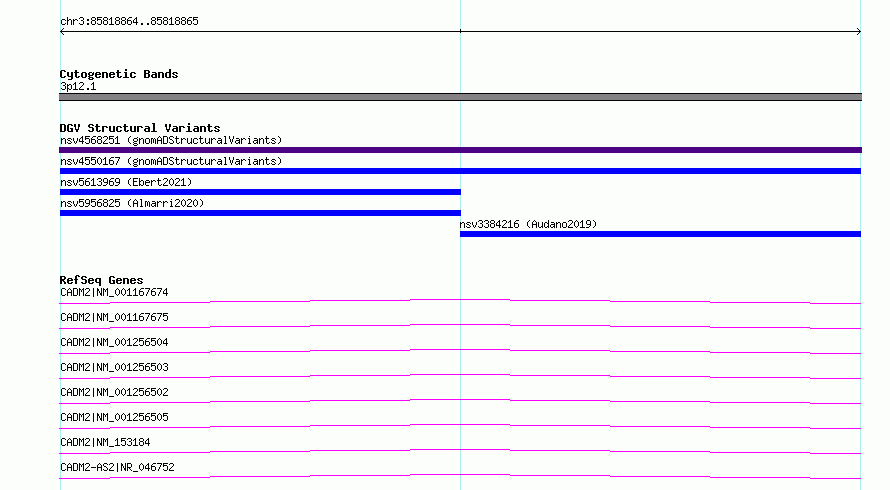Click the DGV Structural Variants track title
Viewport: 890px width, 490px height.
(140, 128)
